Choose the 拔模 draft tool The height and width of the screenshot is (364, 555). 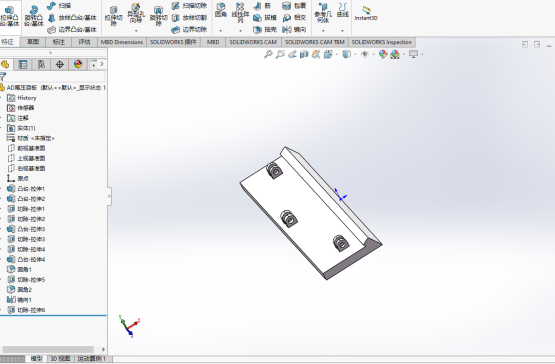pos(265,18)
